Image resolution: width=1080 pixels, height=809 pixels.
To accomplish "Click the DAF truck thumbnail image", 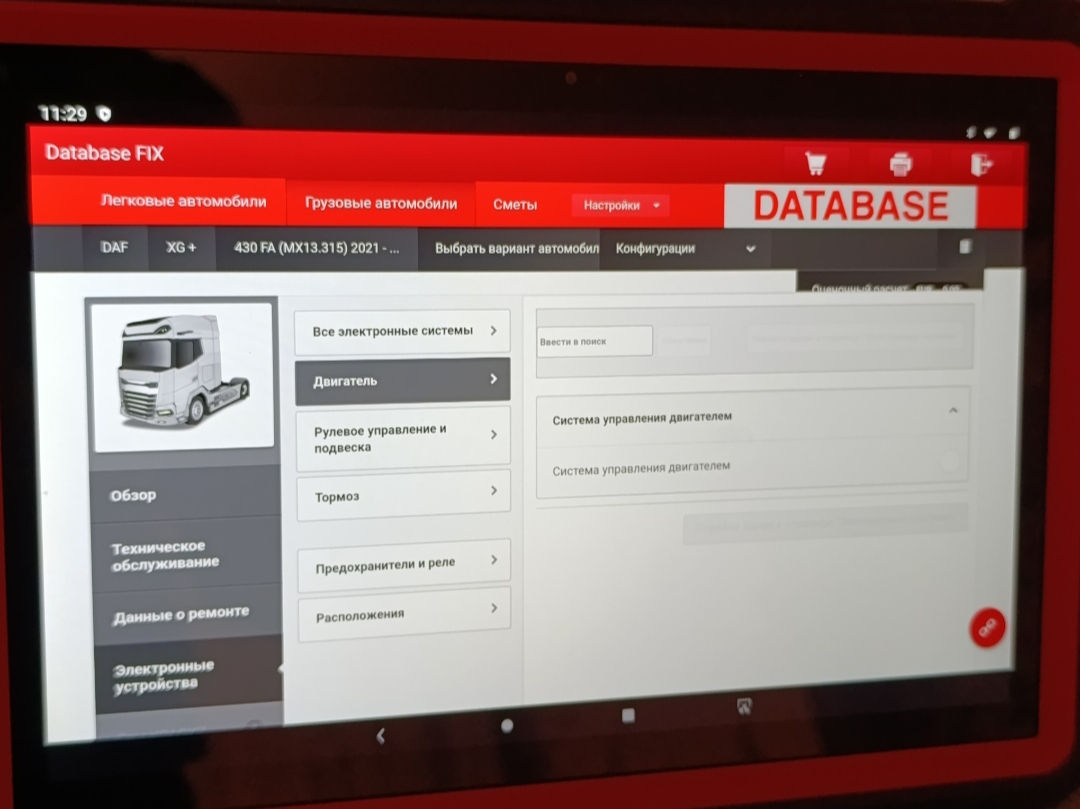I will click(x=183, y=376).
